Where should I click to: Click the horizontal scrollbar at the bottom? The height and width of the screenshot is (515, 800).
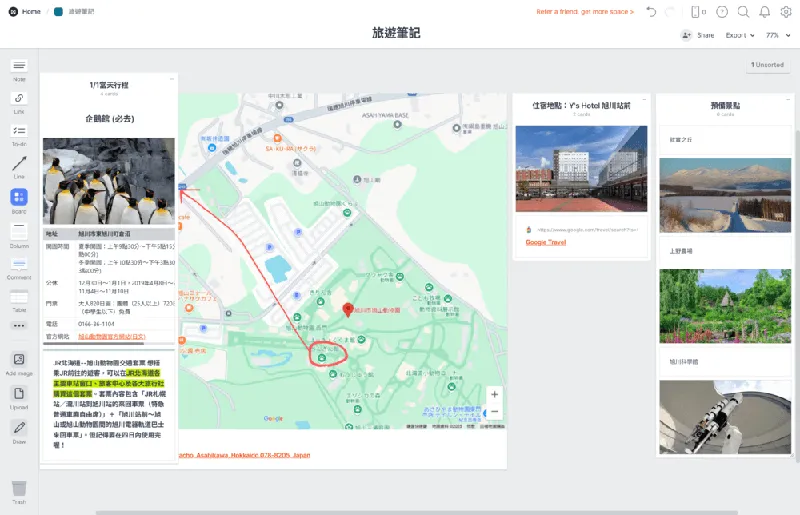point(416,512)
